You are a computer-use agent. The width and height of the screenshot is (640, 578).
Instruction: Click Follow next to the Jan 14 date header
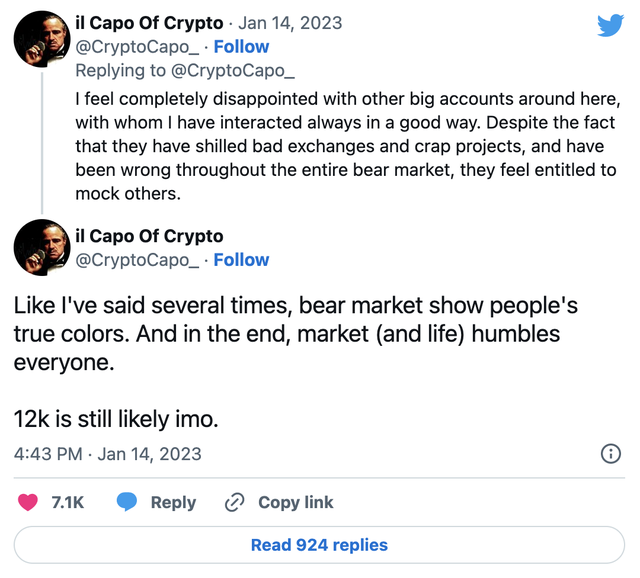[x=242, y=46]
